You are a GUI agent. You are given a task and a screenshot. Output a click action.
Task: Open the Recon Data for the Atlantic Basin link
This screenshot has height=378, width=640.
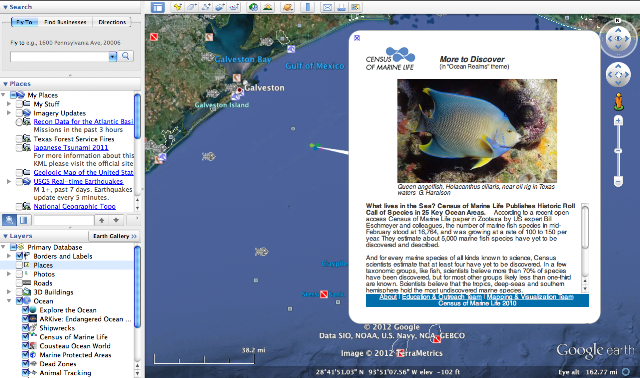click(x=83, y=122)
